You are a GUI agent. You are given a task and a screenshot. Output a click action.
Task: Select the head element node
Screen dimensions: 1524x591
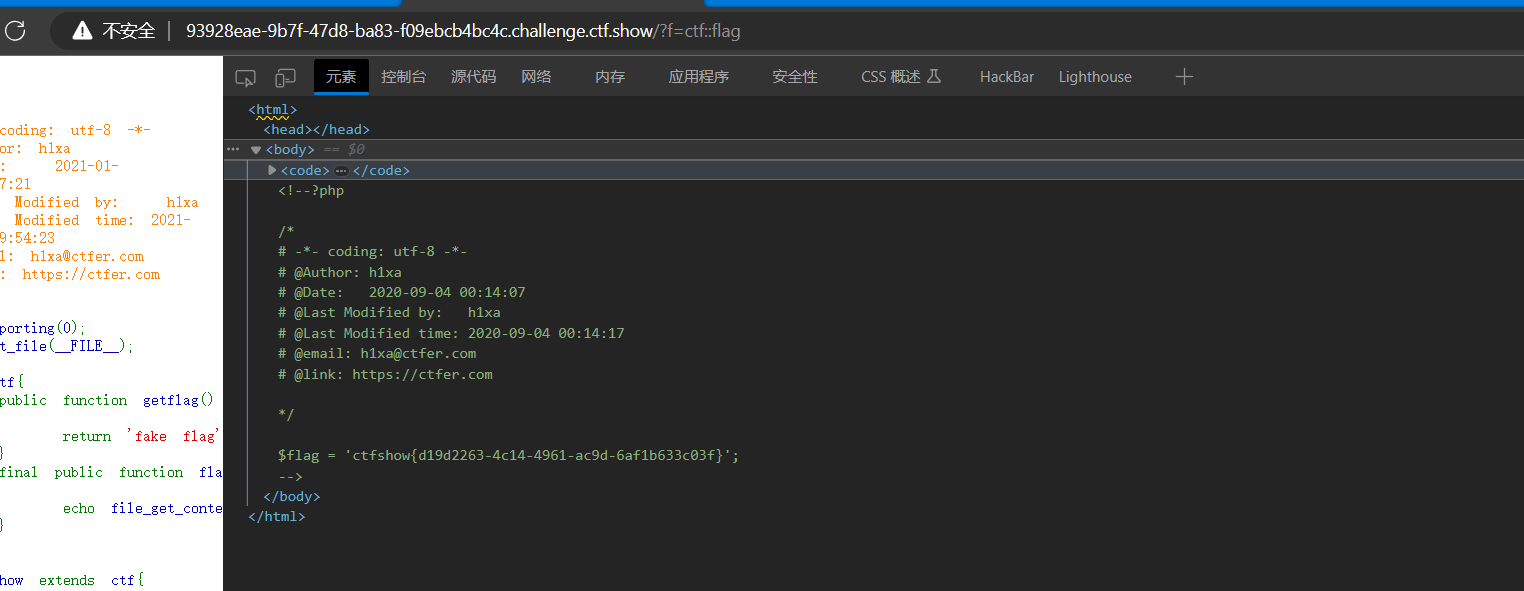(x=316, y=129)
